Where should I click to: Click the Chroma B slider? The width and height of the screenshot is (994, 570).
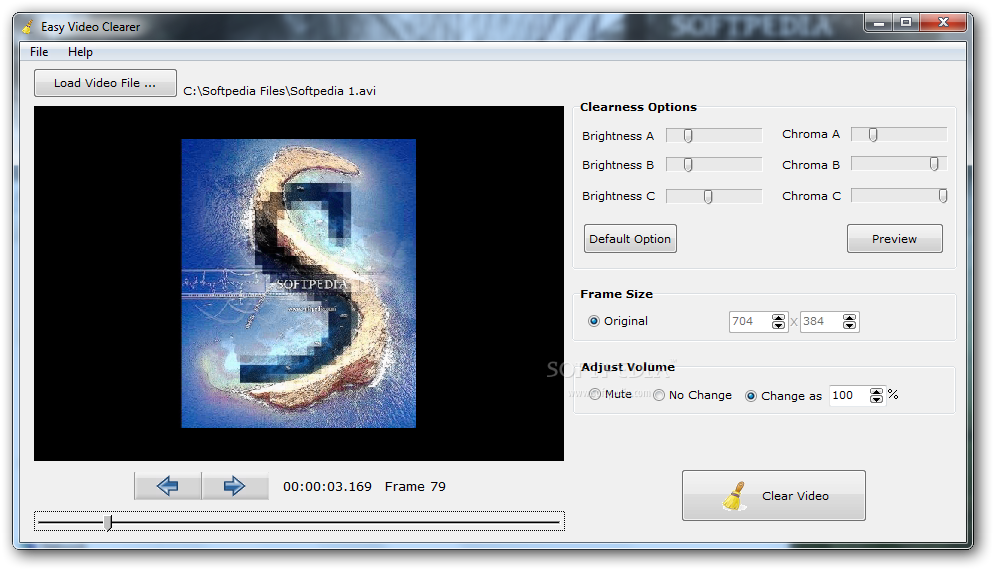pos(899,164)
